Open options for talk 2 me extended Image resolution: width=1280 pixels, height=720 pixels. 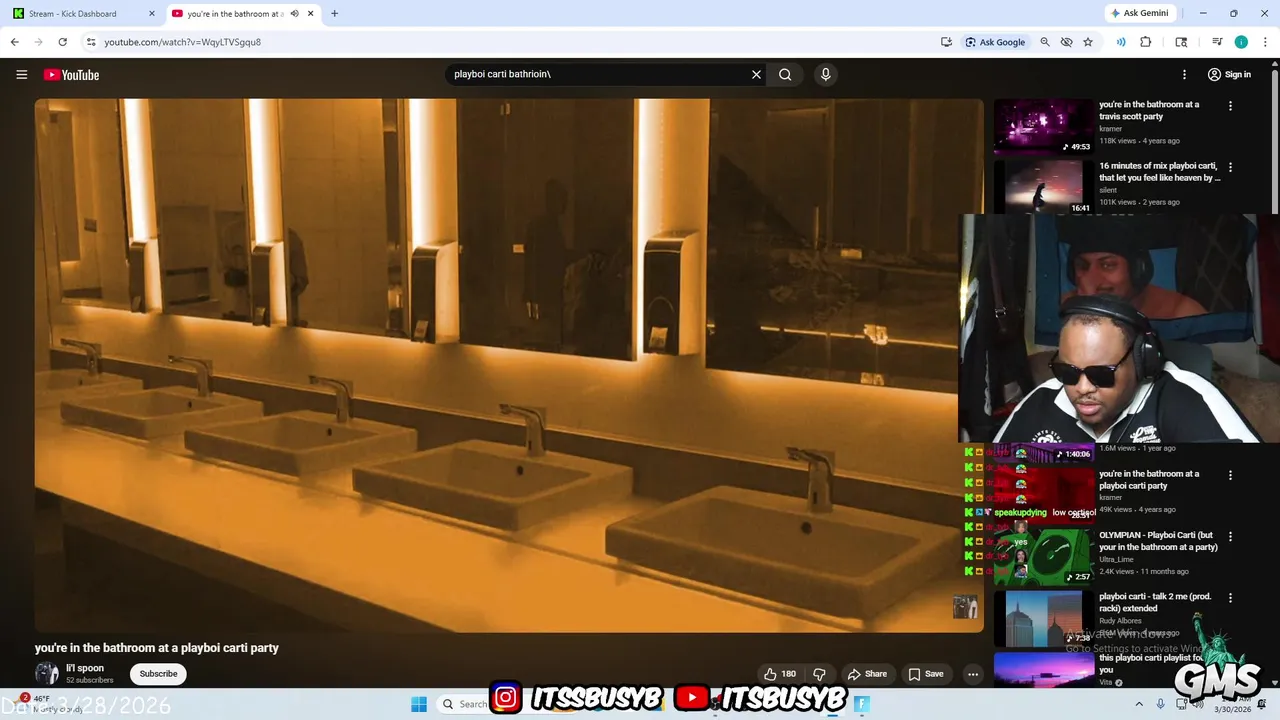pyautogui.click(x=1230, y=598)
